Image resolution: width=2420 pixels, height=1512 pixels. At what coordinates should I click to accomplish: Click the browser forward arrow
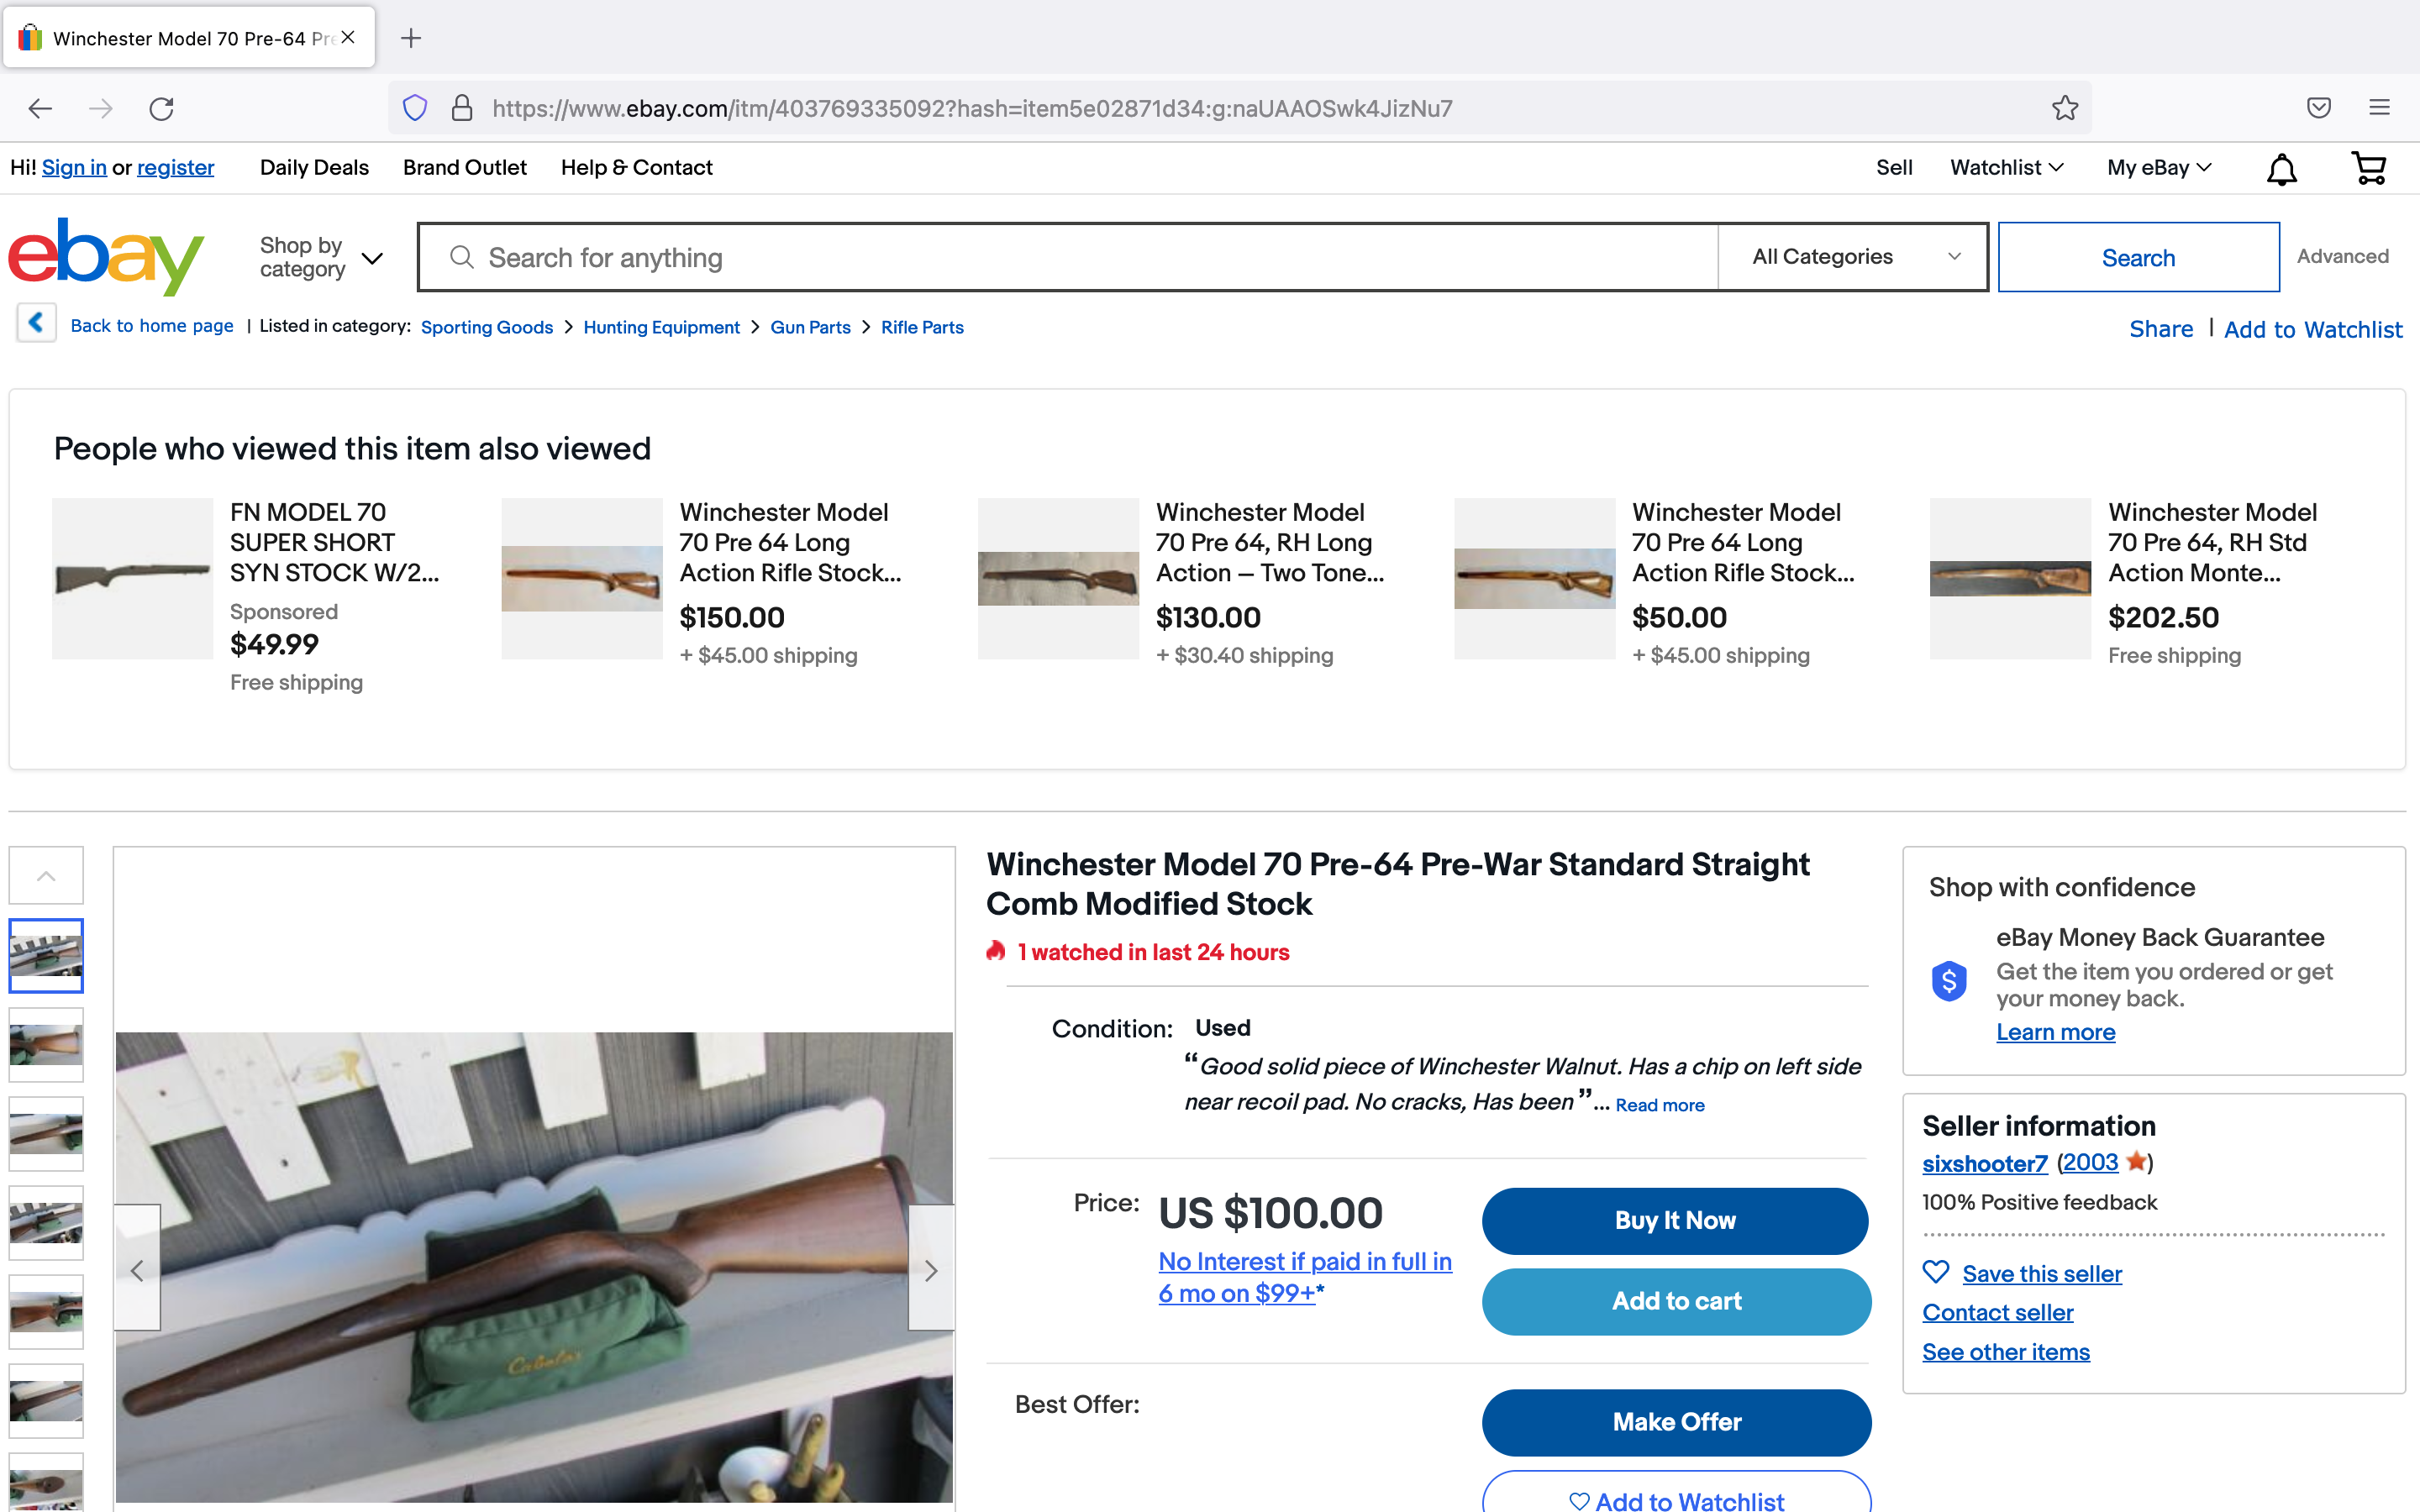tap(101, 108)
